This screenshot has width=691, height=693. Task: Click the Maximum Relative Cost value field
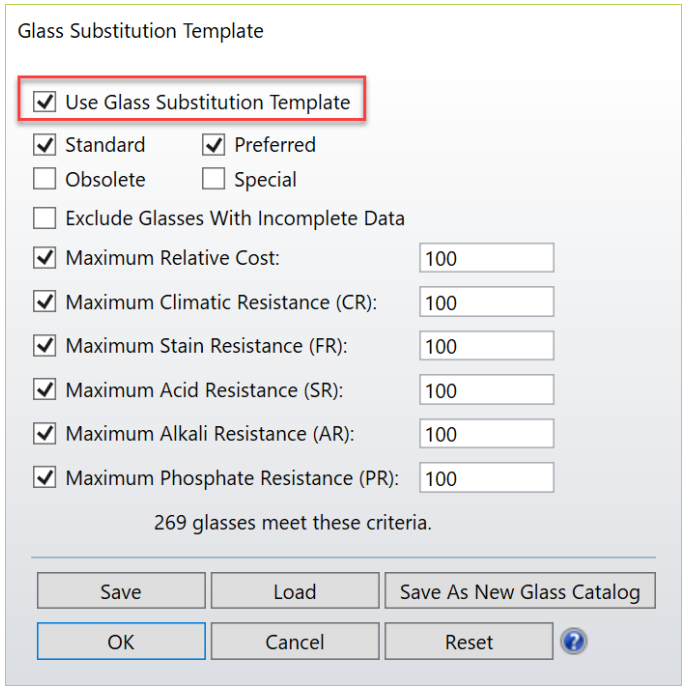[486, 258]
